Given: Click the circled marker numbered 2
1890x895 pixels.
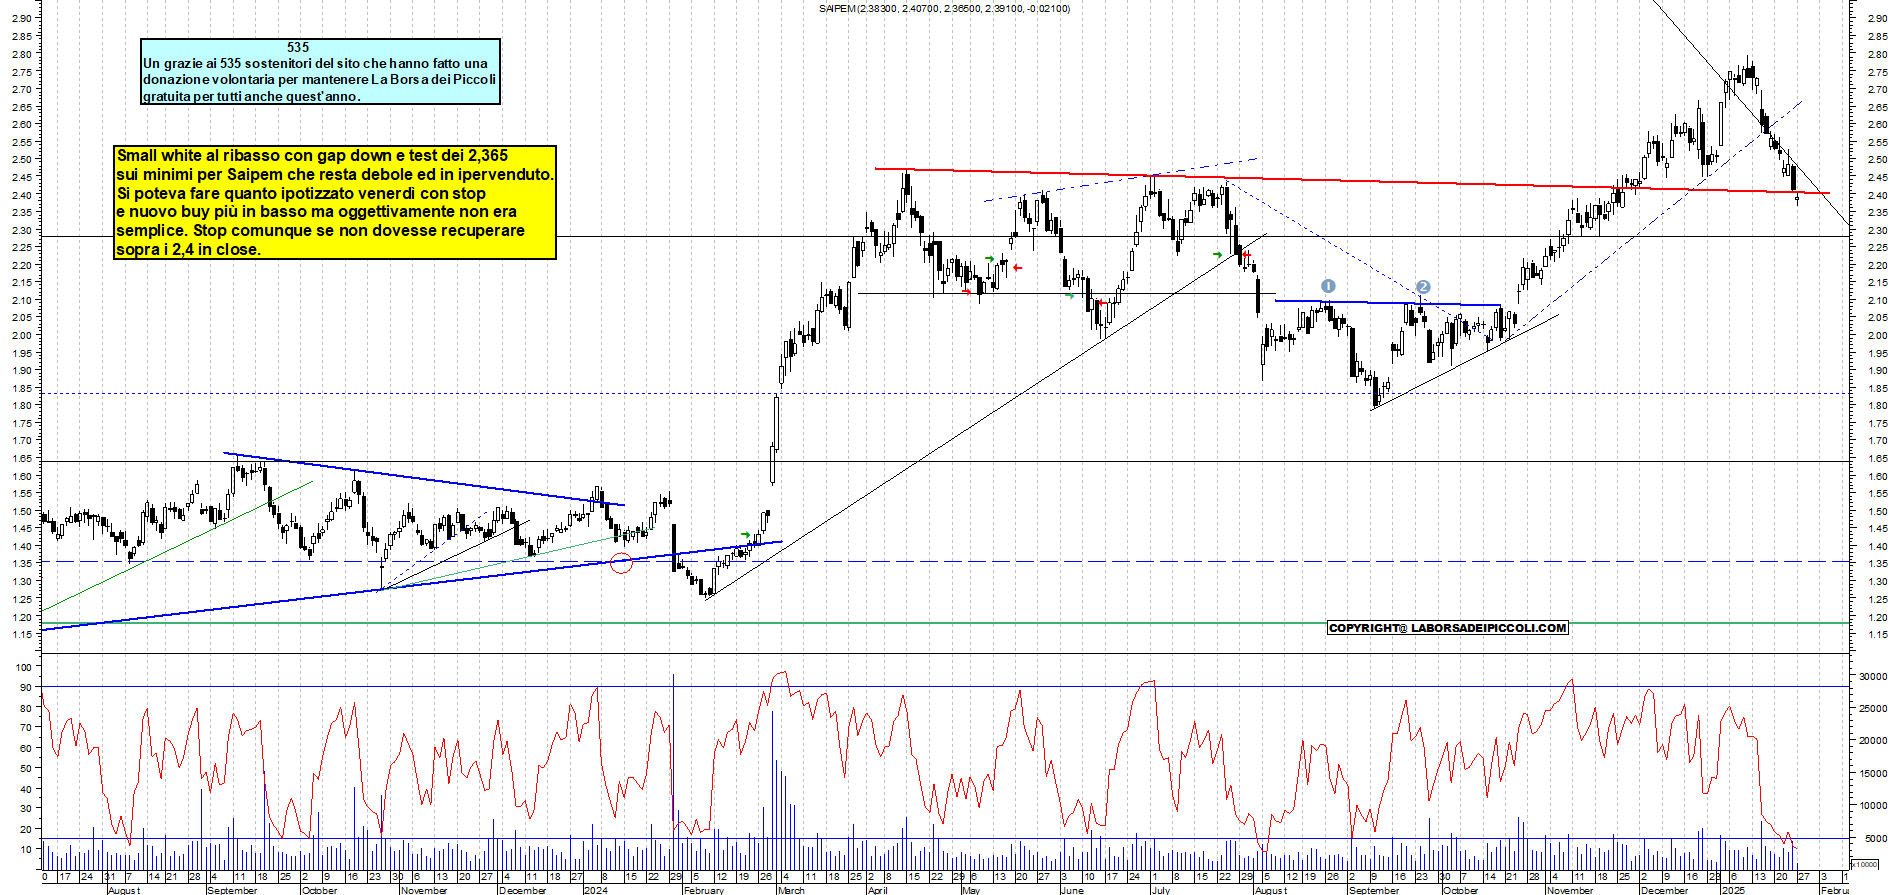Looking at the screenshot, I should [1423, 286].
